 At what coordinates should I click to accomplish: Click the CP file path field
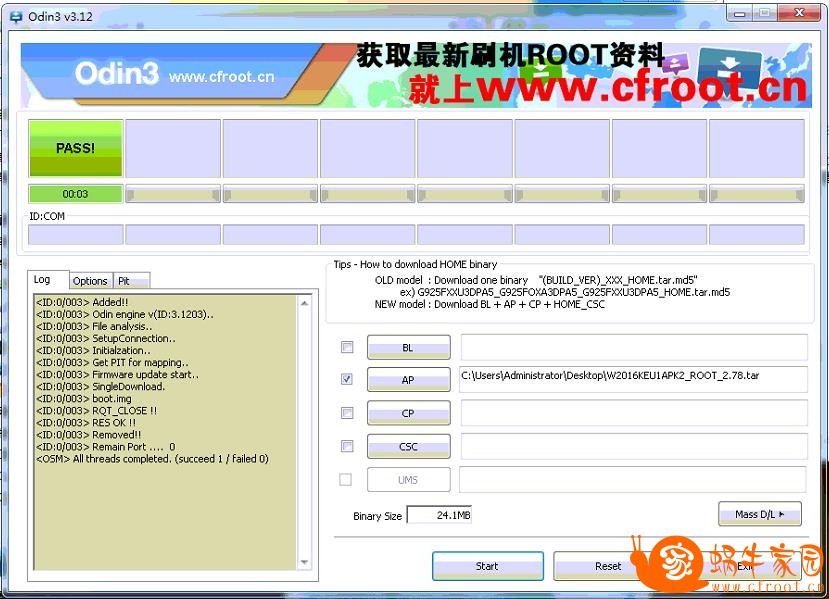point(634,412)
